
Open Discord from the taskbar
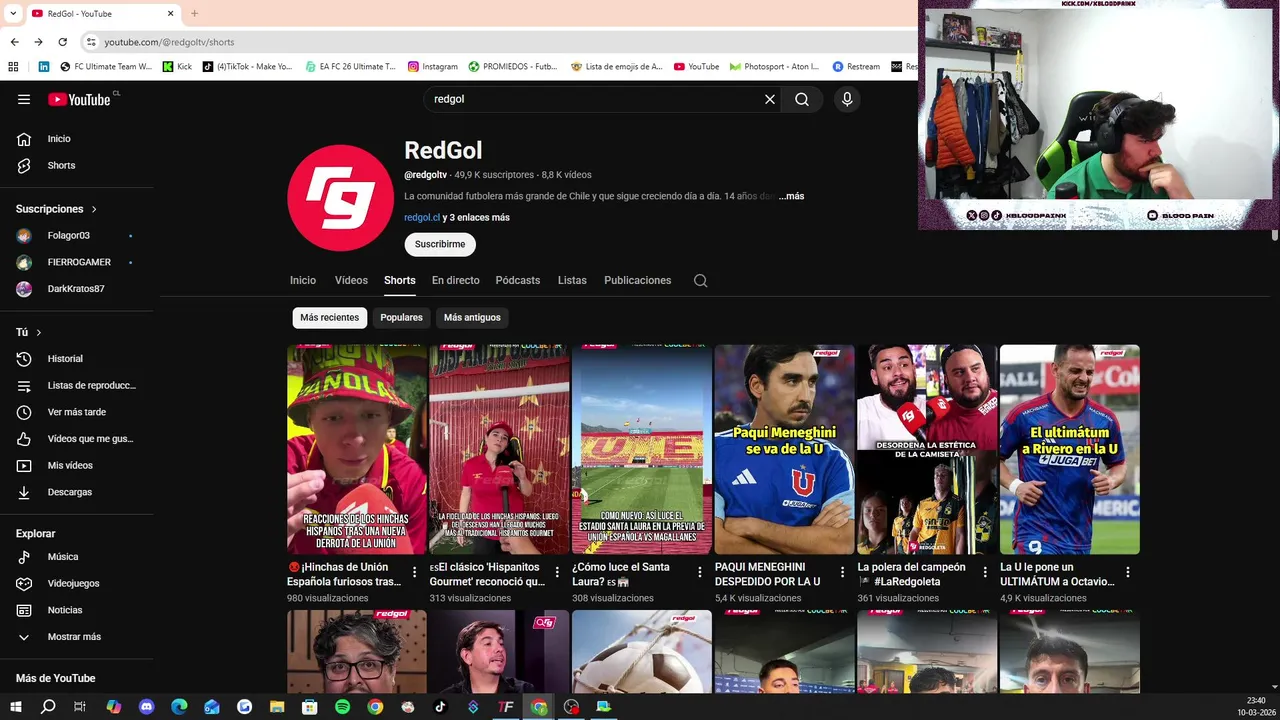point(147,707)
